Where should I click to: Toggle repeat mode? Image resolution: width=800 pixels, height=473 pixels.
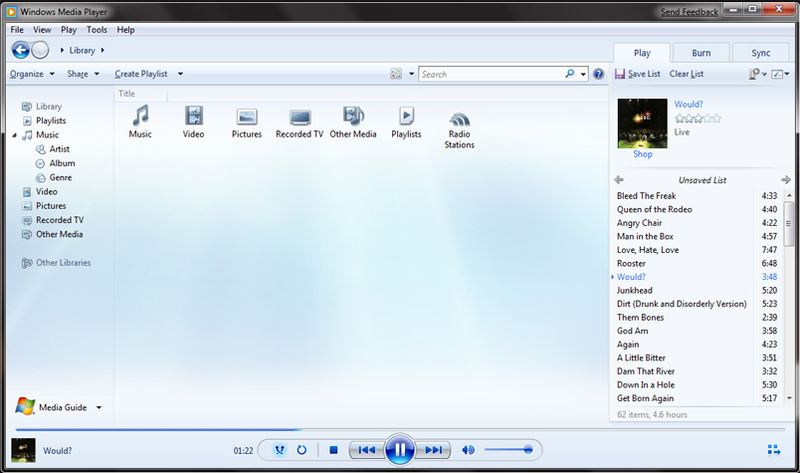[x=302, y=450]
